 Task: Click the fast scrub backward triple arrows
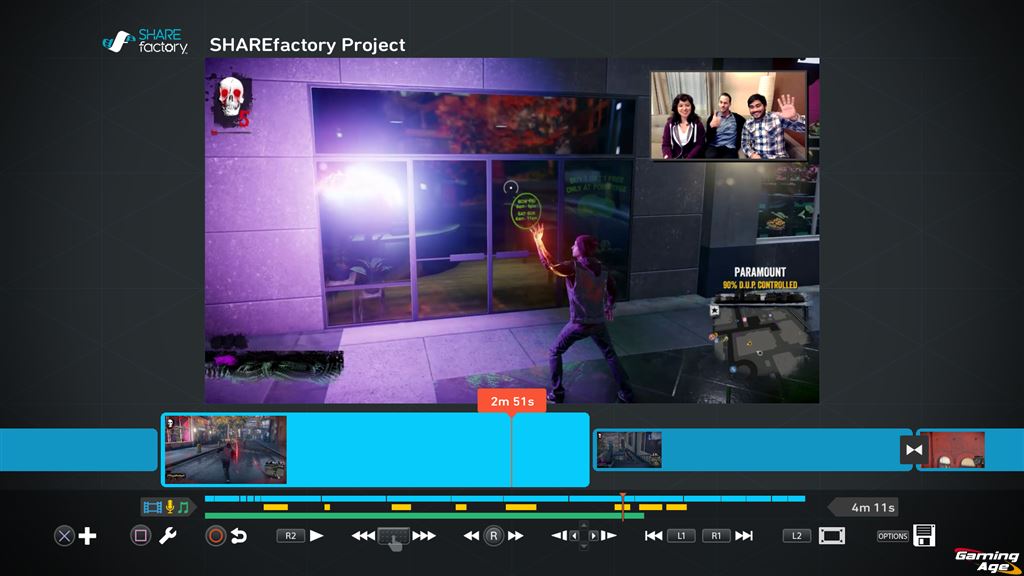(x=363, y=536)
